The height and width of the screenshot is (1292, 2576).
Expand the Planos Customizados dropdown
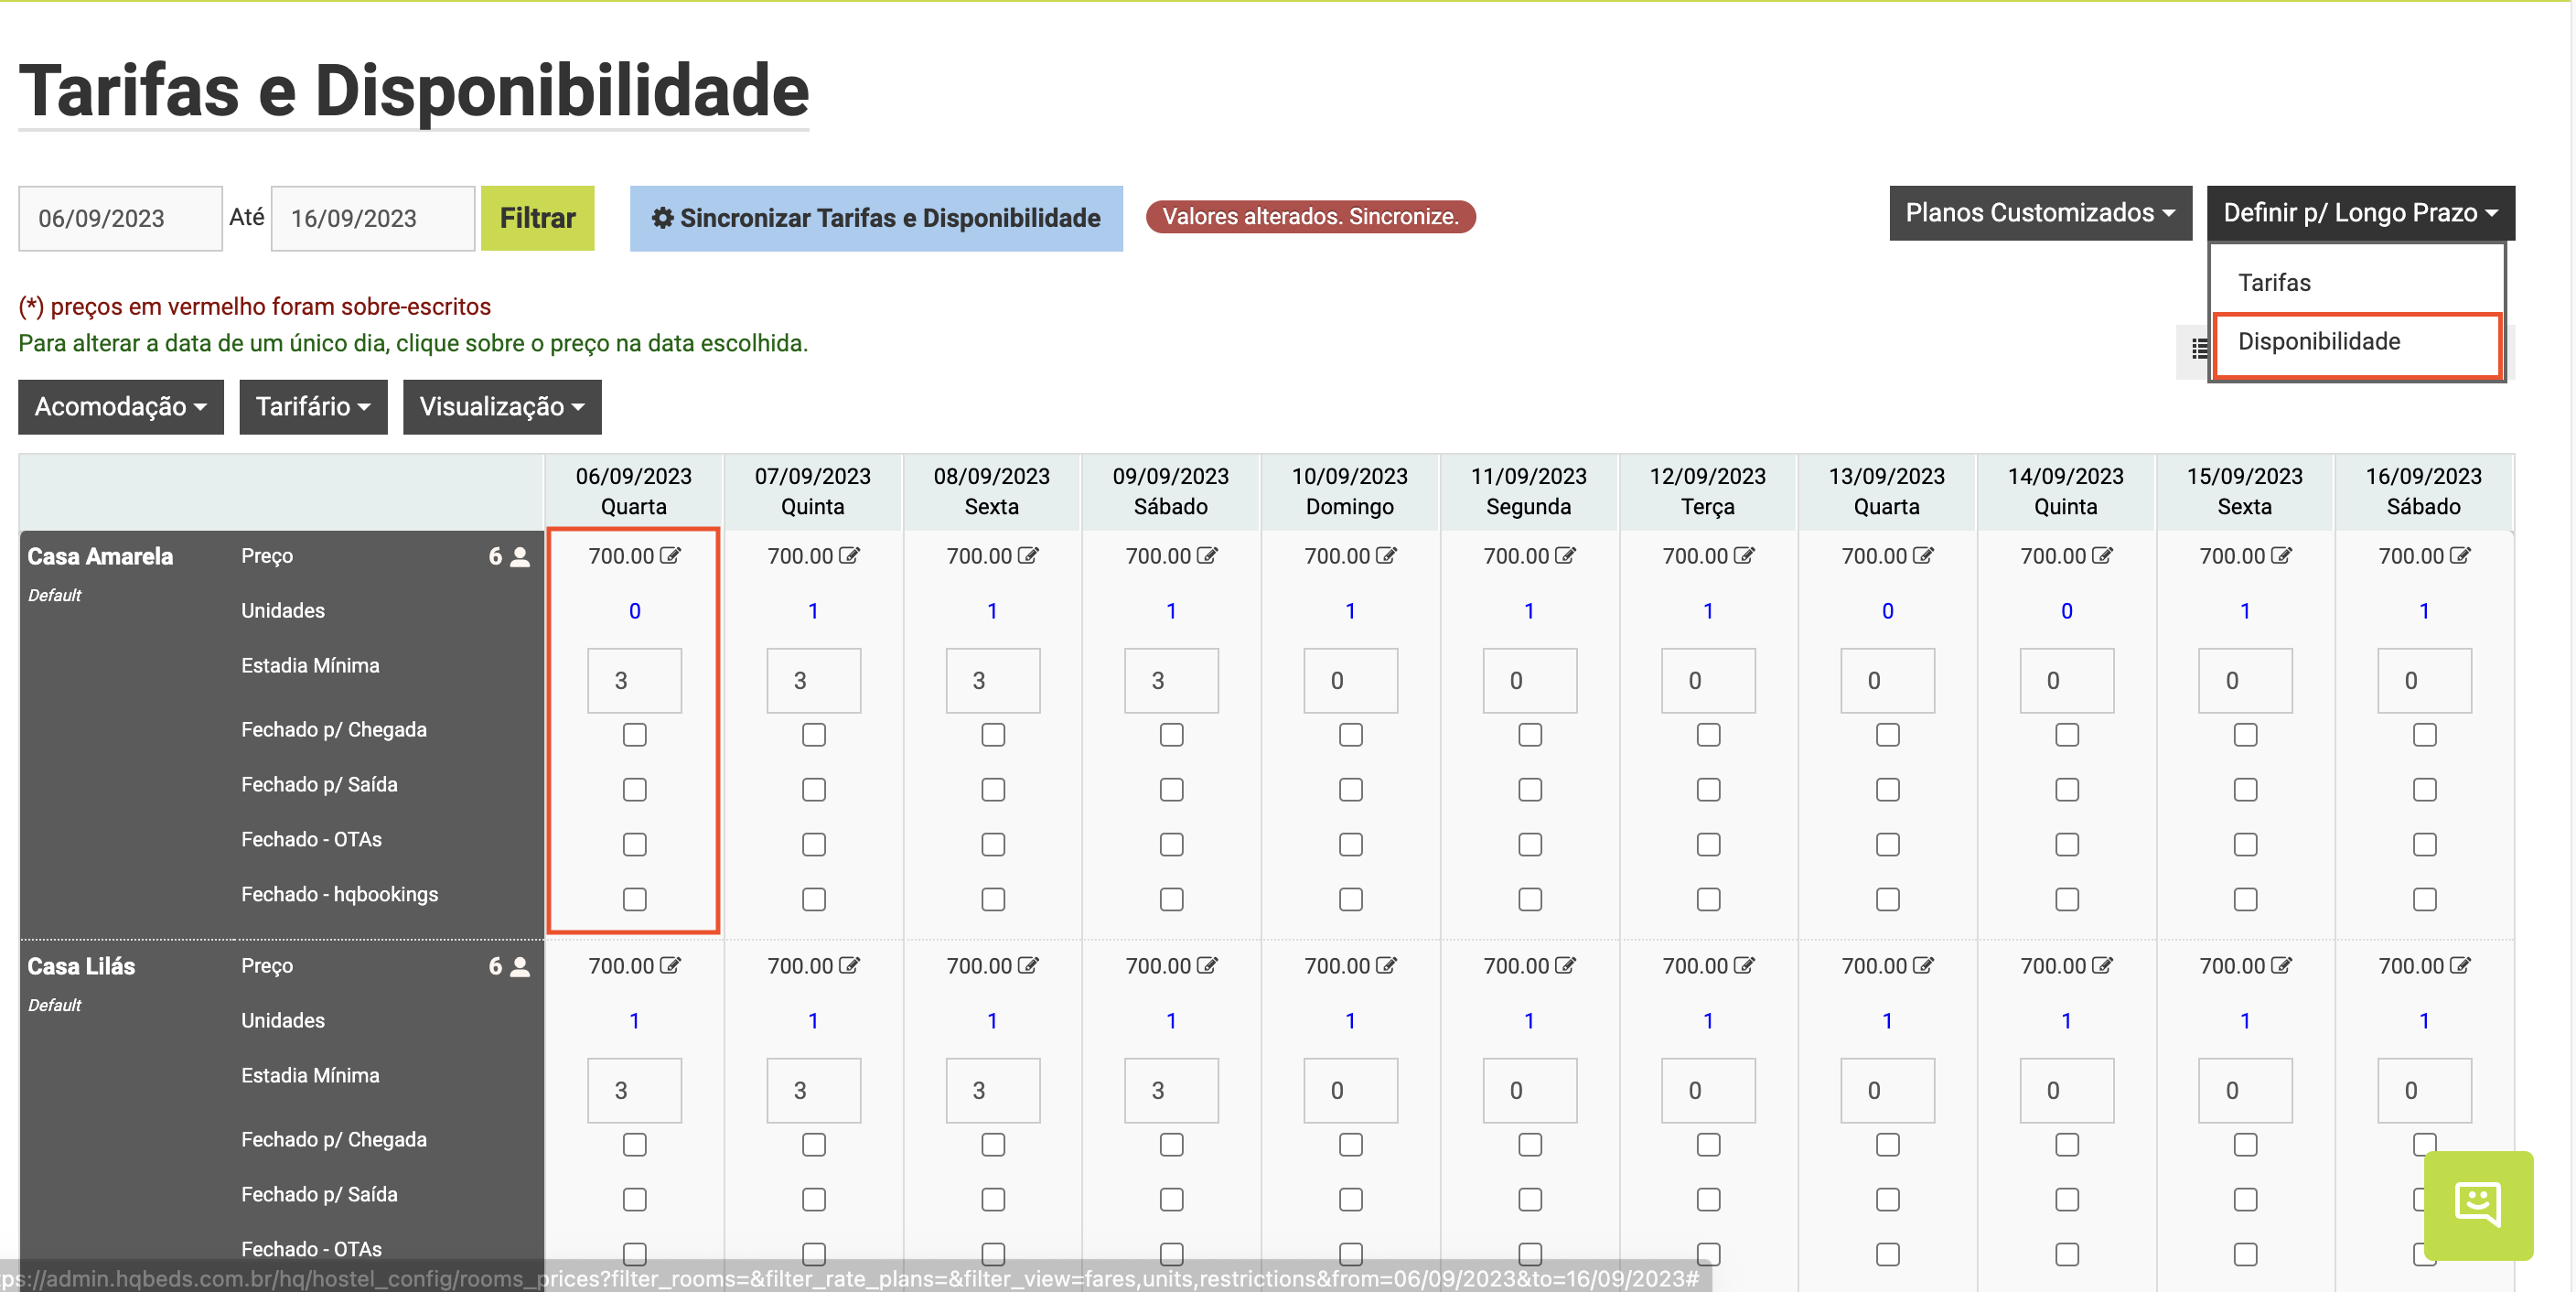(x=2040, y=213)
